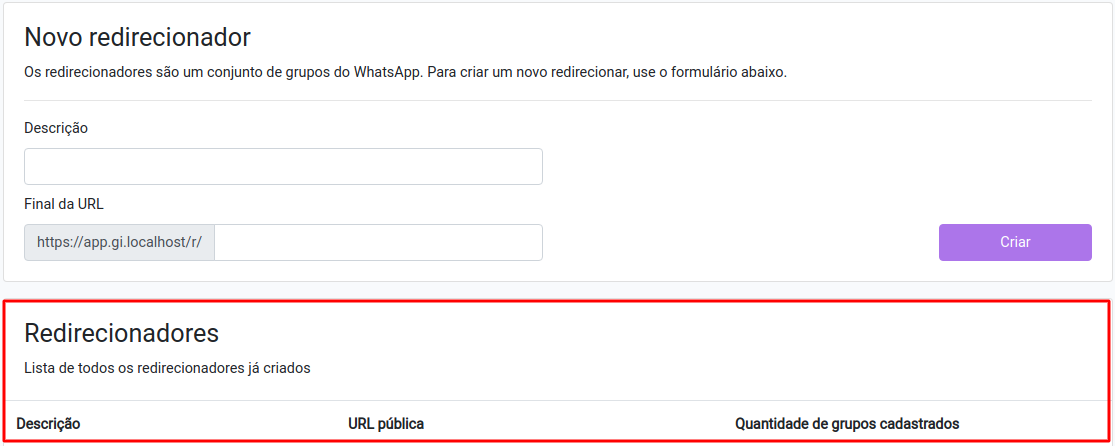Click the horizontal divider below the intro text
Image resolution: width=1115 pixels, height=446 pixels.
[557, 100]
